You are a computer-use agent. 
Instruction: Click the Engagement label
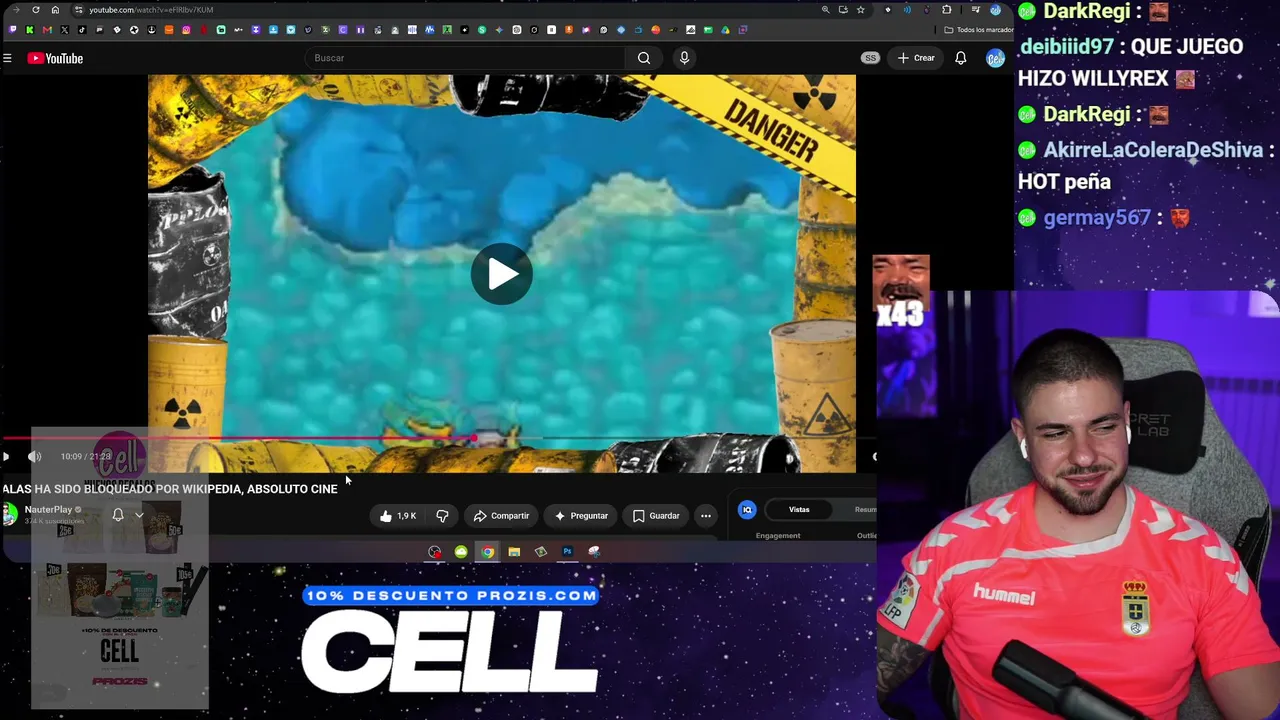778,536
